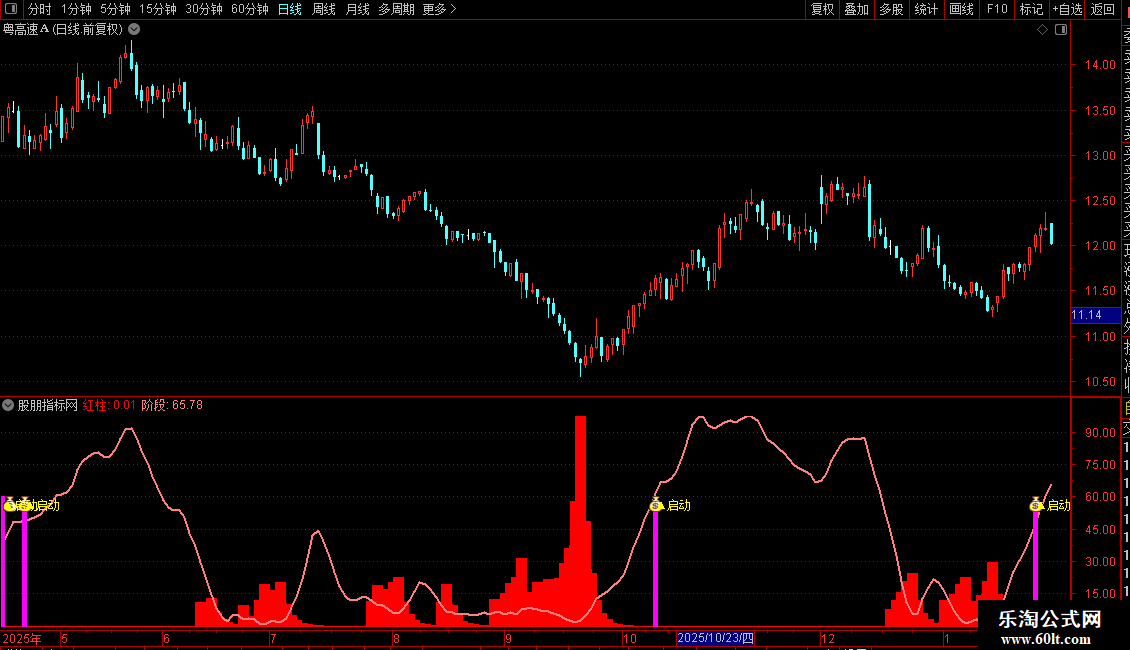Image resolution: width=1130 pixels, height=650 pixels.
Task: Click the 启动 money-bag signal near January
Action: click(x=1036, y=504)
